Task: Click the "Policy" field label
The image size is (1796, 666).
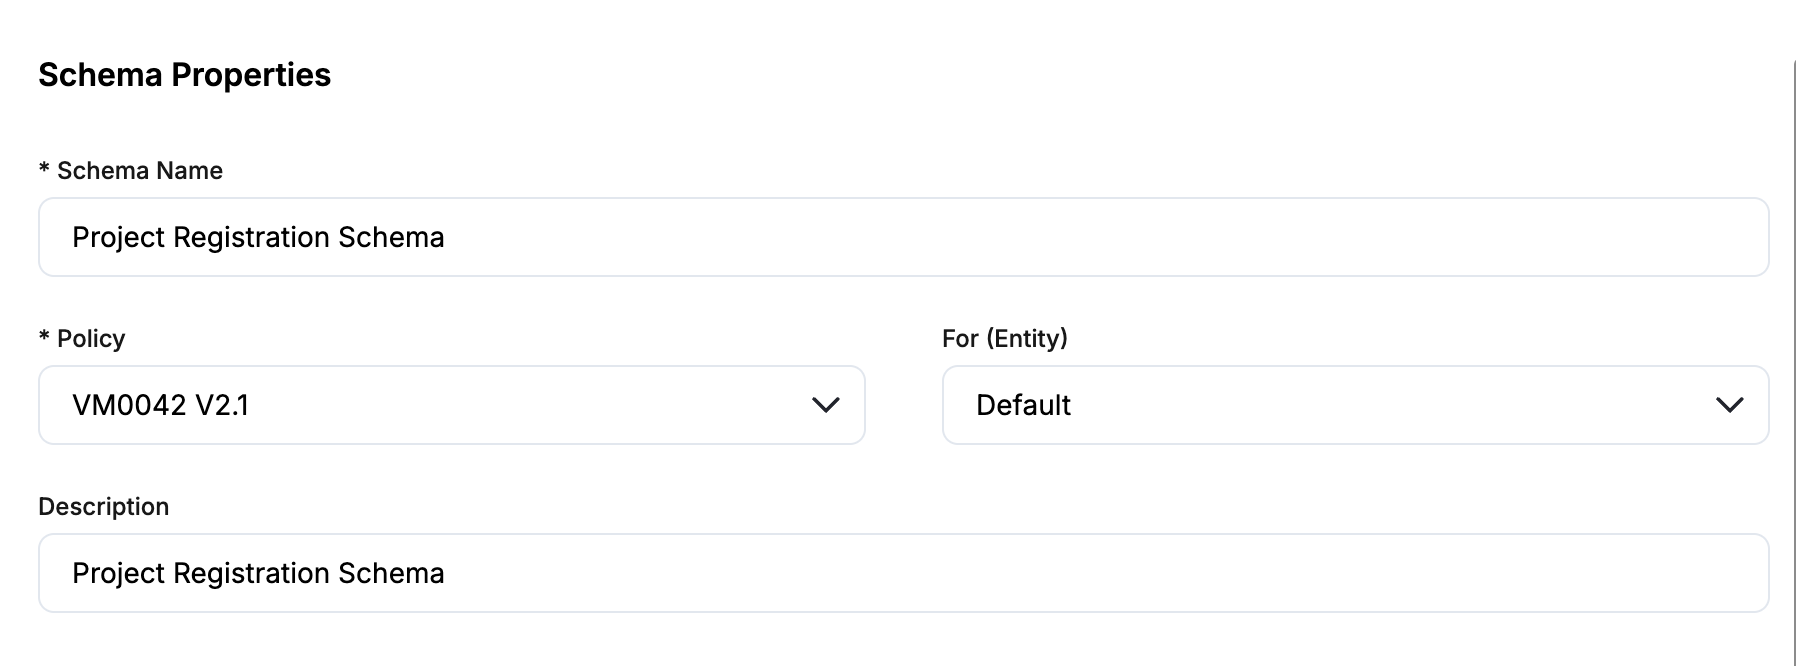Action: (91, 339)
